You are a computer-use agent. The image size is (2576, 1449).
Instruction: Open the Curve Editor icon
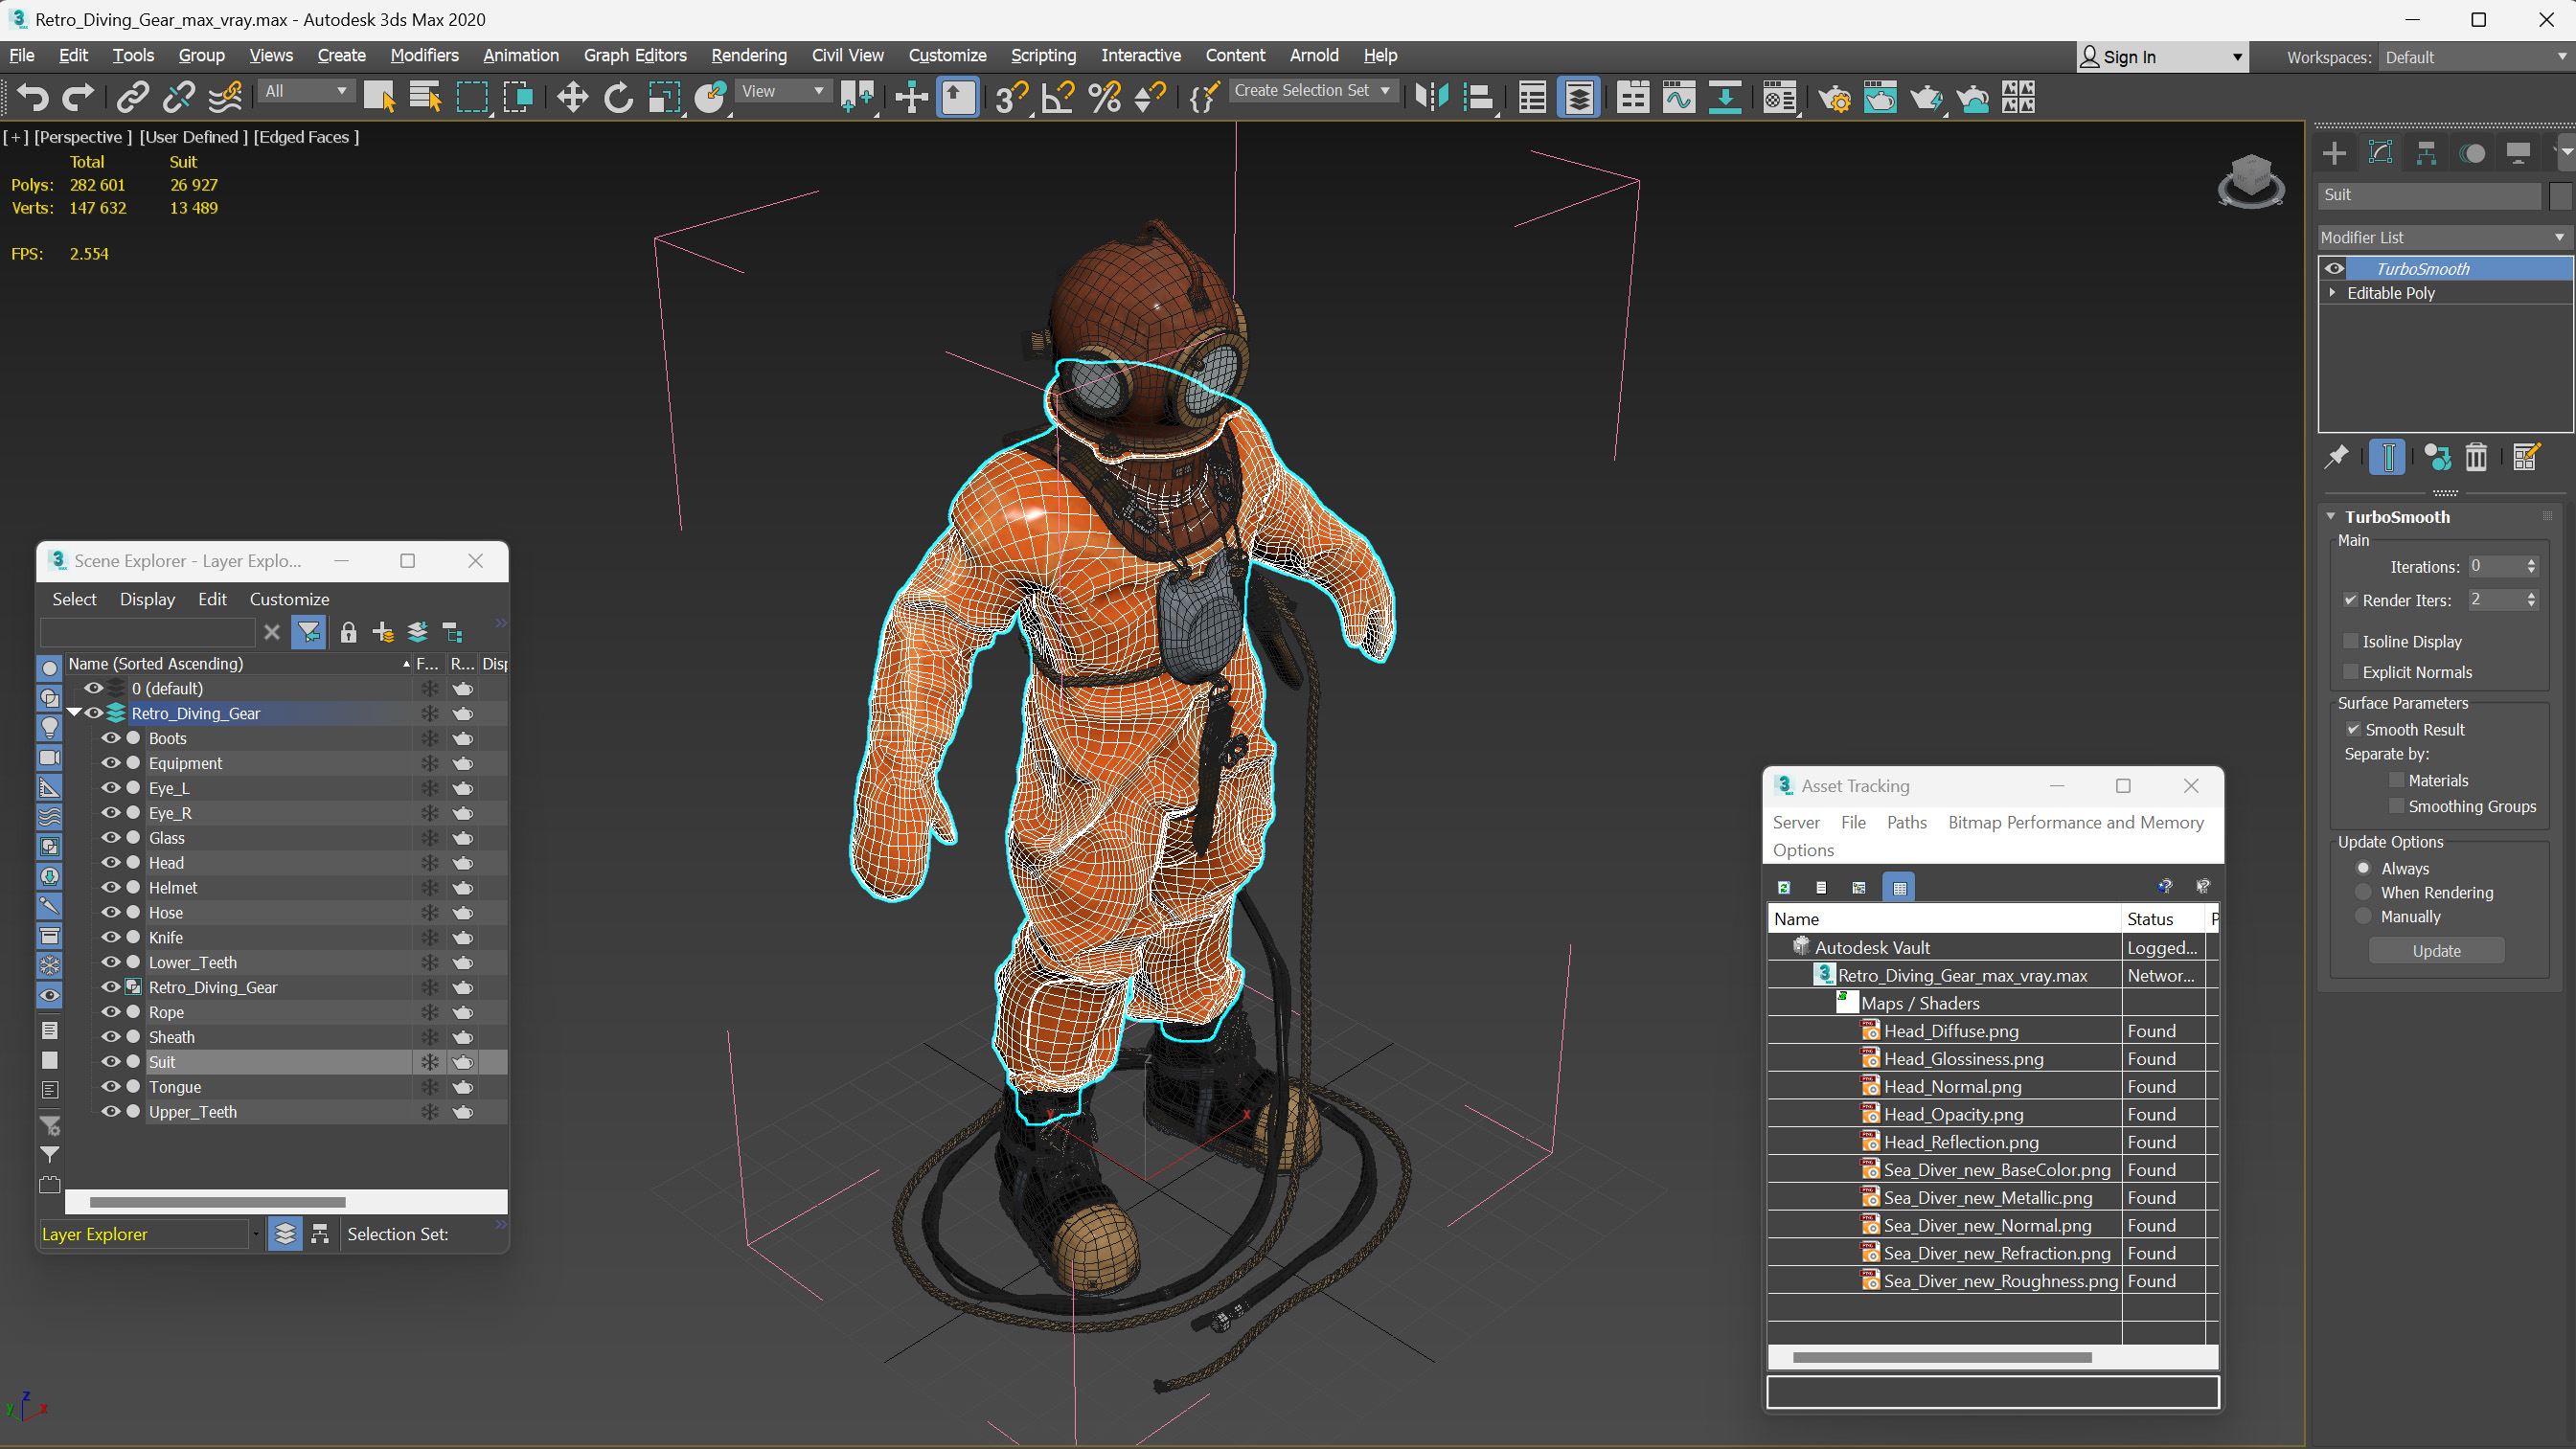[1679, 97]
